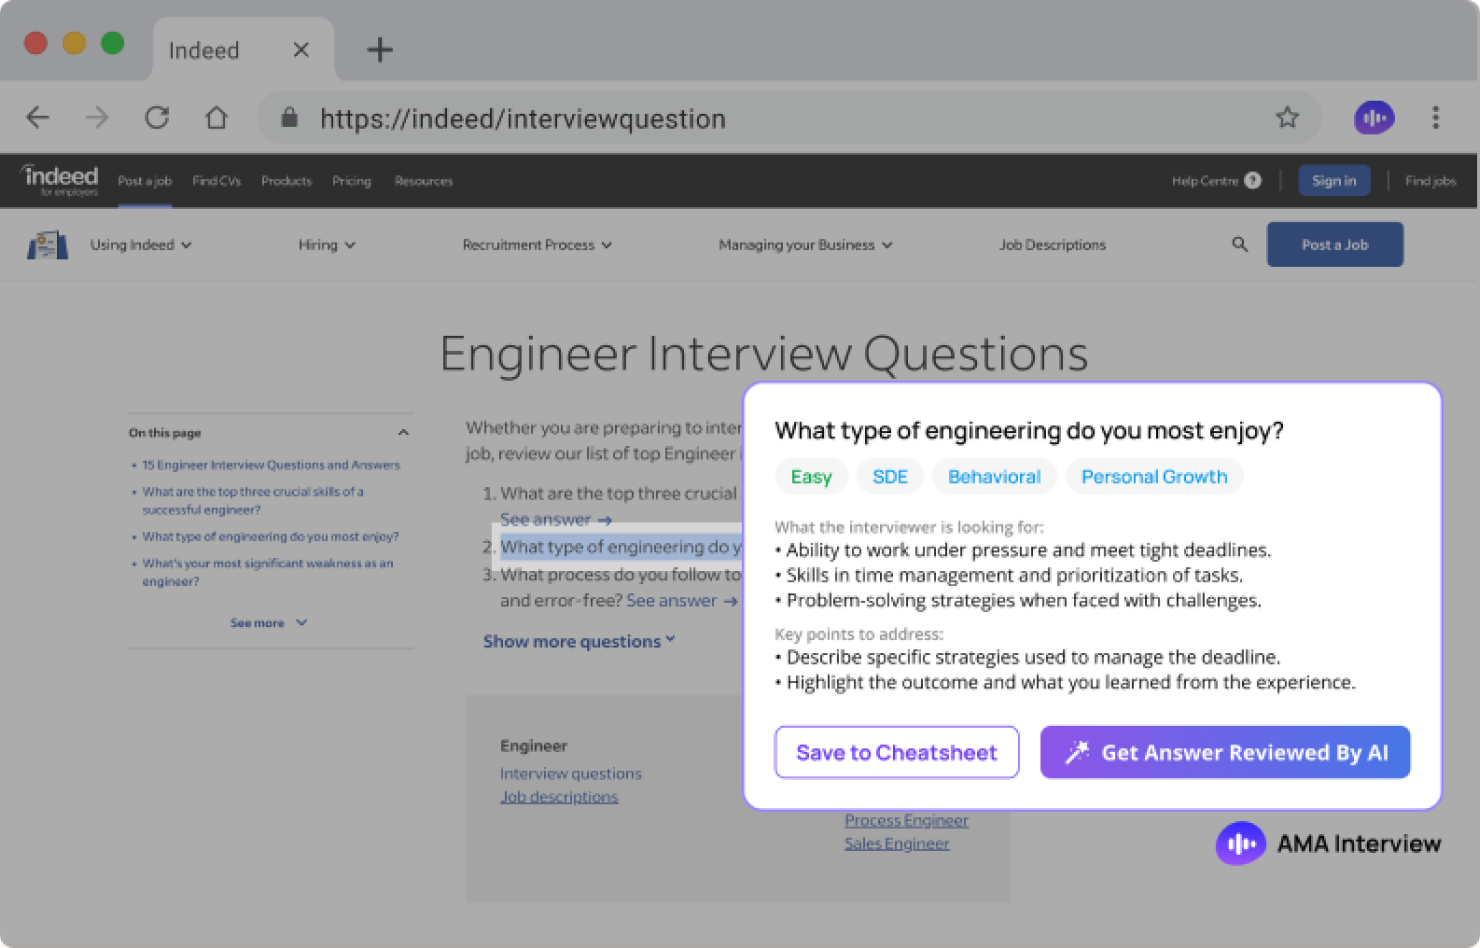Click the Help Centre link

coord(1205,181)
